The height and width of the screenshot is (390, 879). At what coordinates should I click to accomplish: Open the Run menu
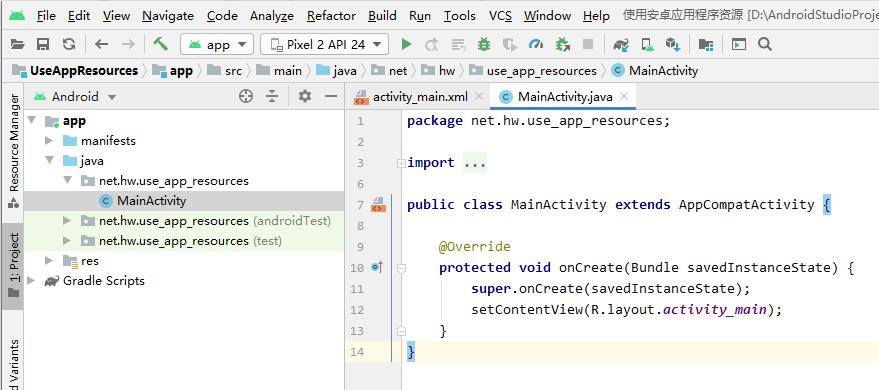click(x=420, y=16)
